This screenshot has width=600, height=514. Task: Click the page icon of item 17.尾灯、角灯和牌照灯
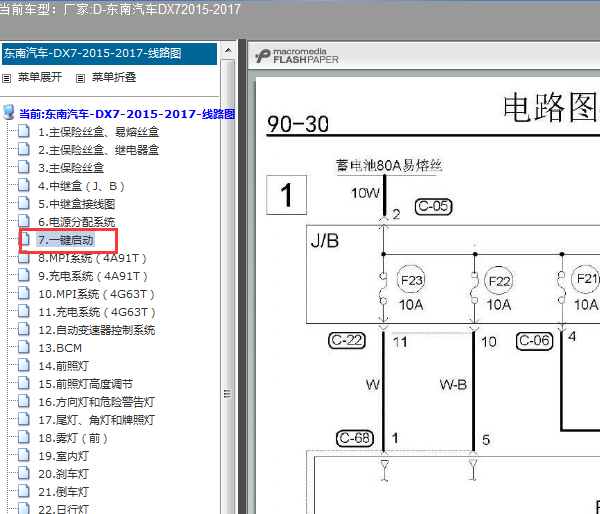[x=24, y=419]
